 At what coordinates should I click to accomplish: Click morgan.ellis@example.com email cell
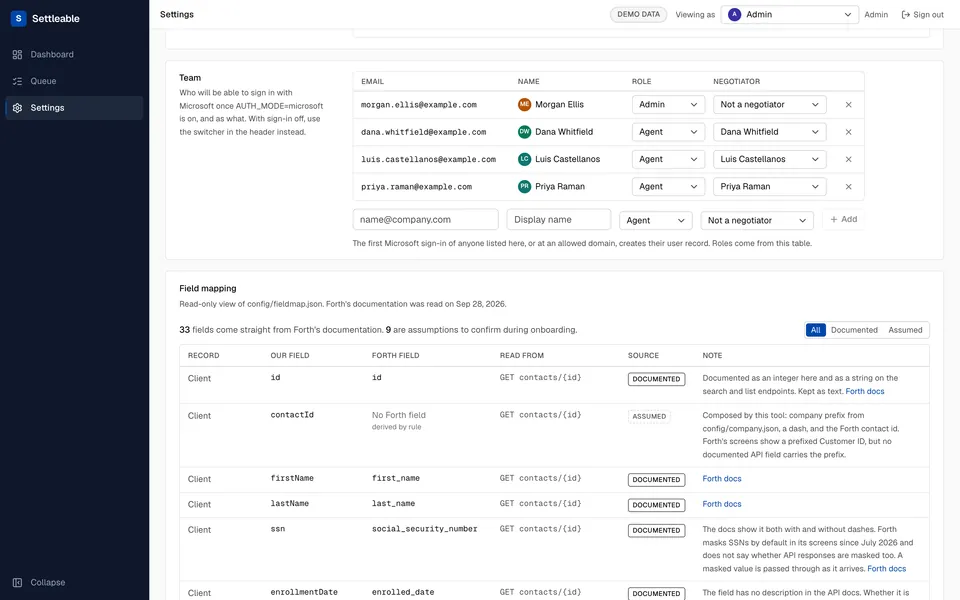pyautogui.click(x=419, y=105)
